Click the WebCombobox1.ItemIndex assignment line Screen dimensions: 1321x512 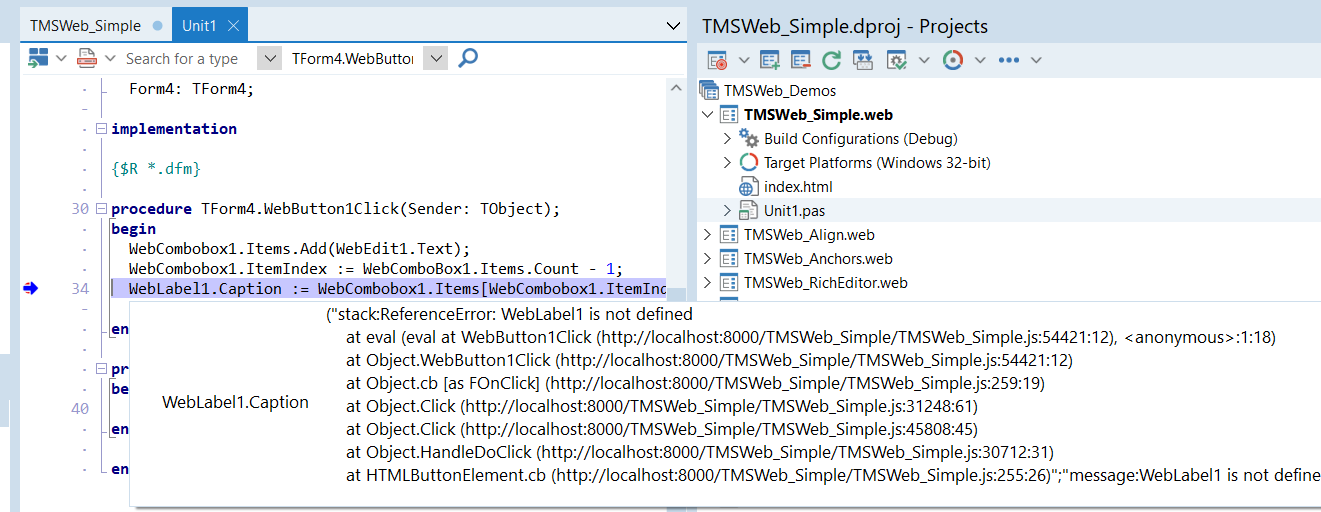tap(375, 269)
